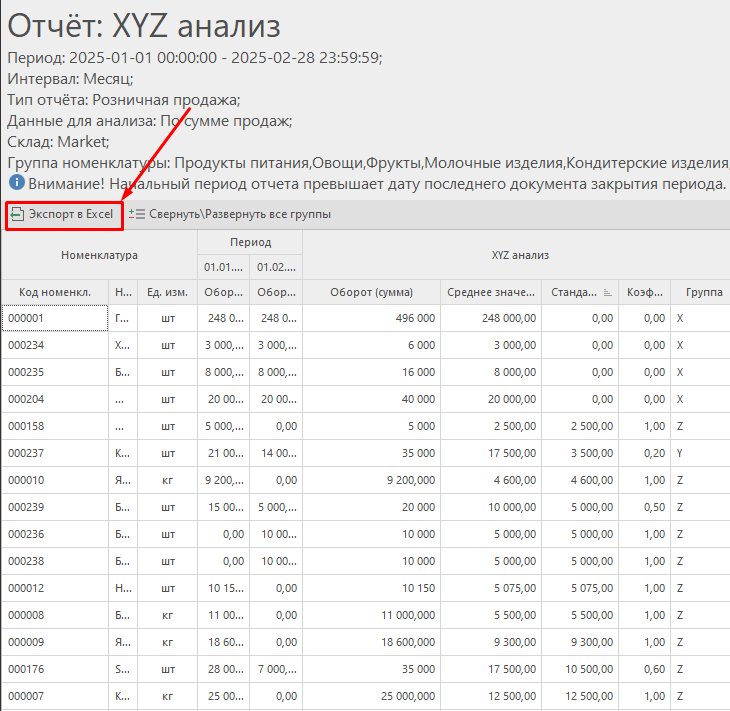Select the 'Номенклатура' band header

click(x=99, y=255)
